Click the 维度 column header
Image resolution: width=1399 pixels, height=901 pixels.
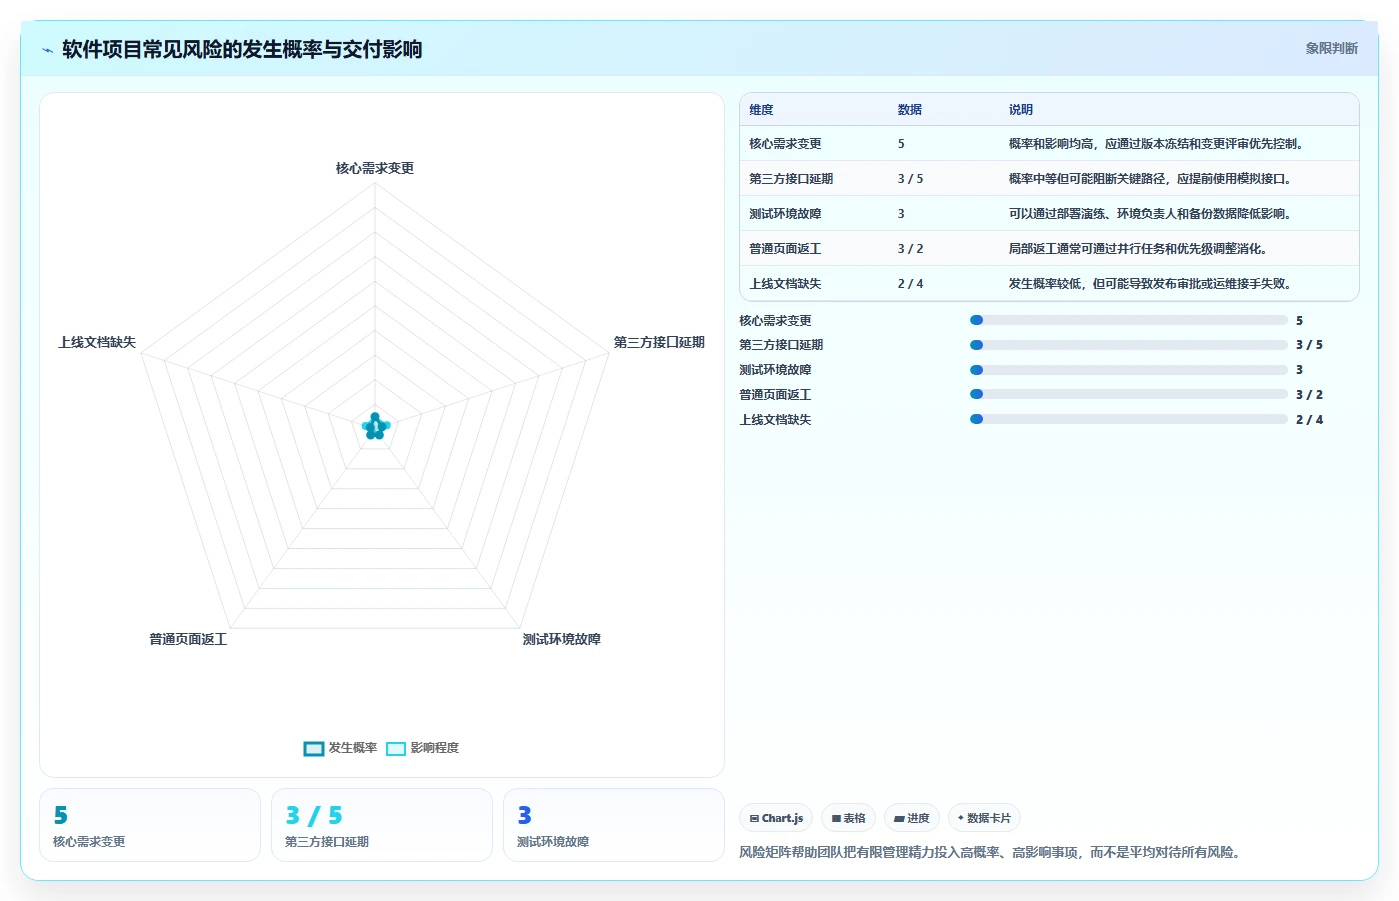(x=761, y=110)
